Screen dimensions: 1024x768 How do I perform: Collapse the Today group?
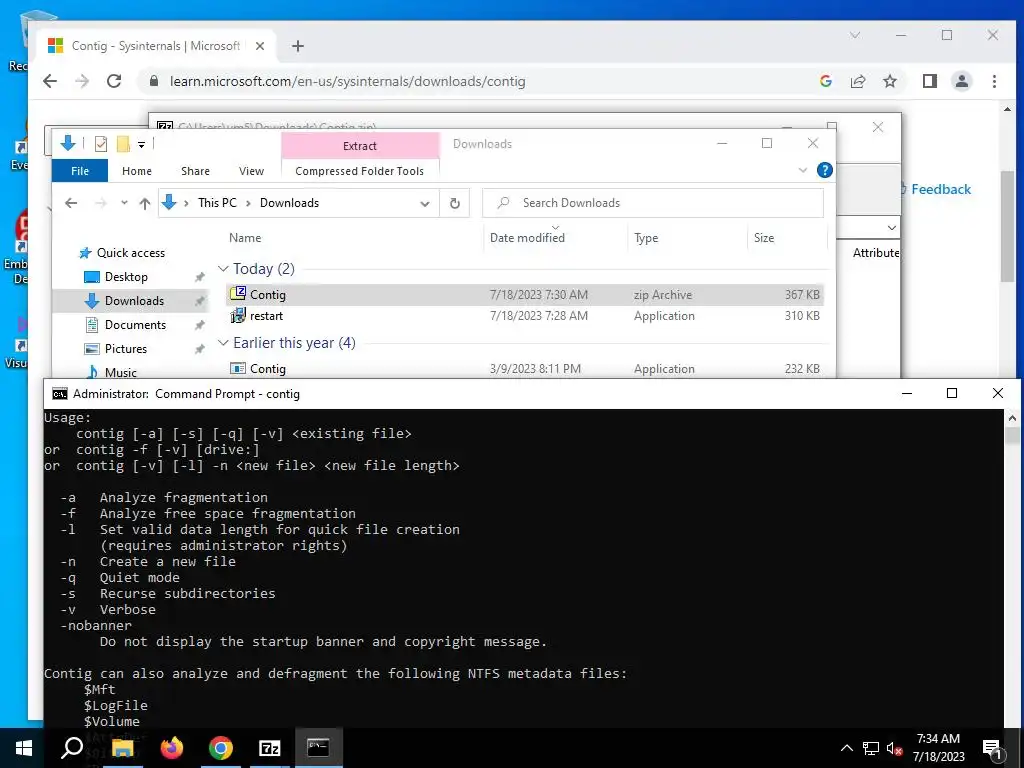pyautogui.click(x=223, y=268)
